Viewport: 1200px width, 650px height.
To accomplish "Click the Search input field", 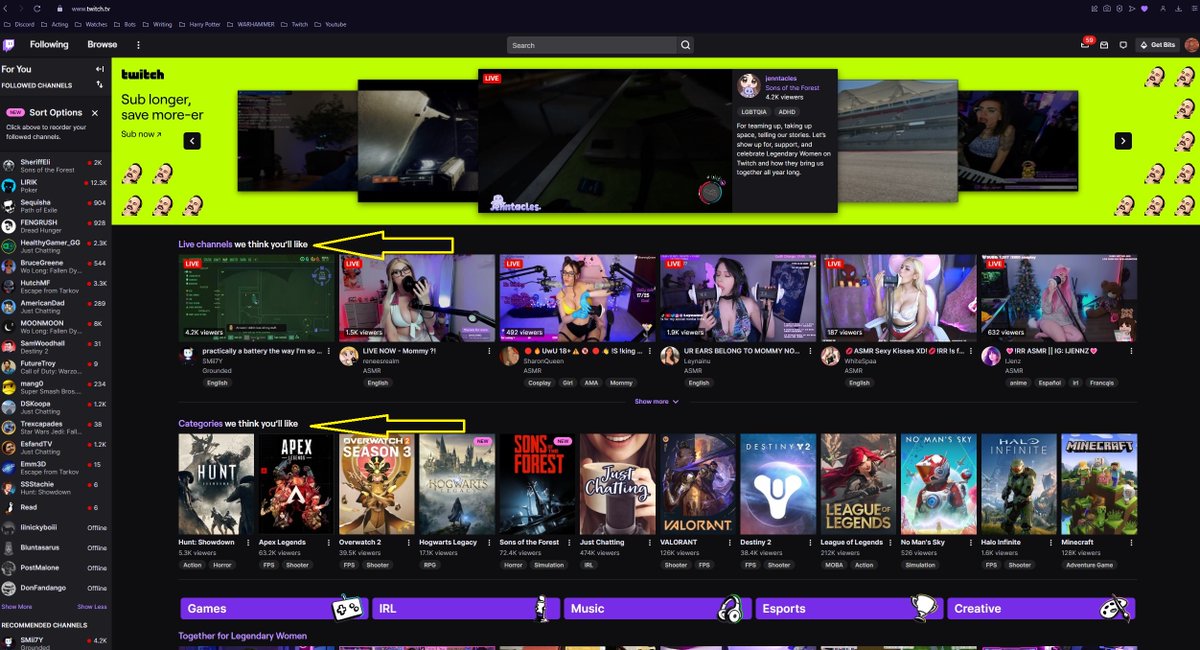I will click(592, 45).
